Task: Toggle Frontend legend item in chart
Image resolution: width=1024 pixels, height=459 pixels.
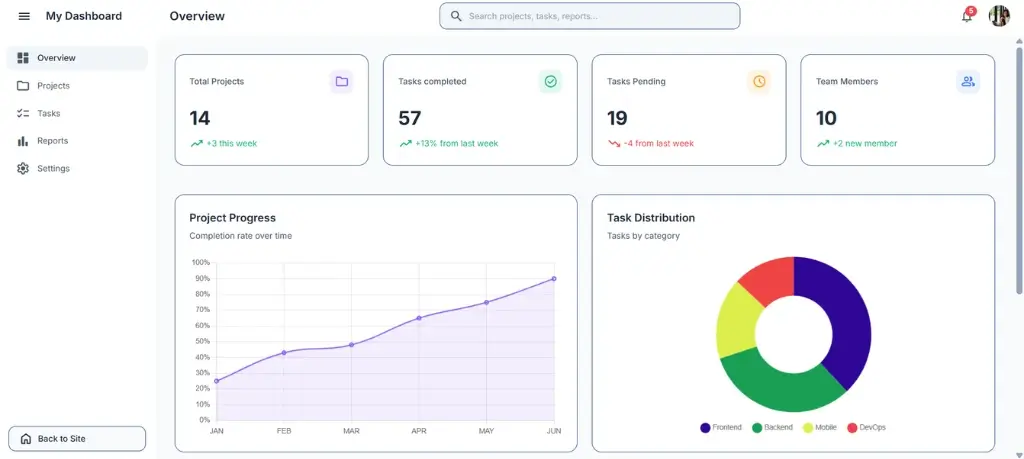Action: pyautogui.click(x=721, y=427)
